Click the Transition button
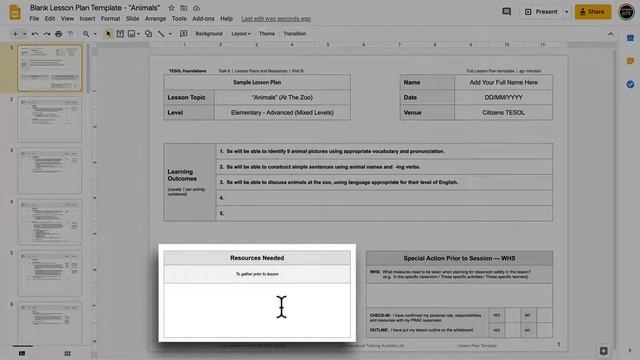 [295, 34]
